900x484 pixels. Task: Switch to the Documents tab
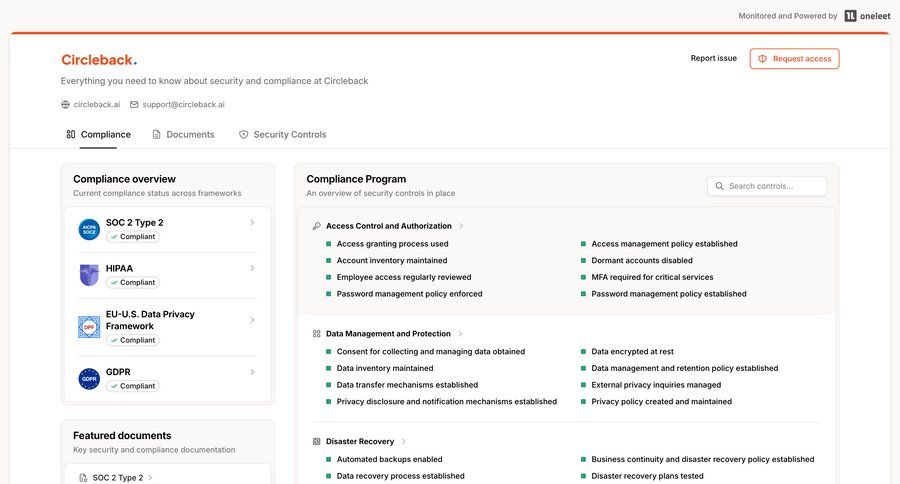pyautogui.click(x=183, y=134)
